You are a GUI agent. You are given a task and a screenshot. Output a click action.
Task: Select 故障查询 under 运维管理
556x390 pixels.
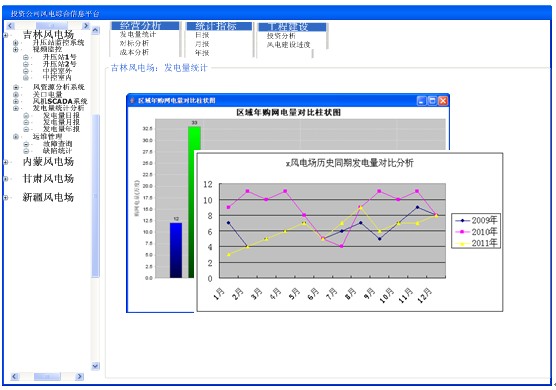pos(57,144)
